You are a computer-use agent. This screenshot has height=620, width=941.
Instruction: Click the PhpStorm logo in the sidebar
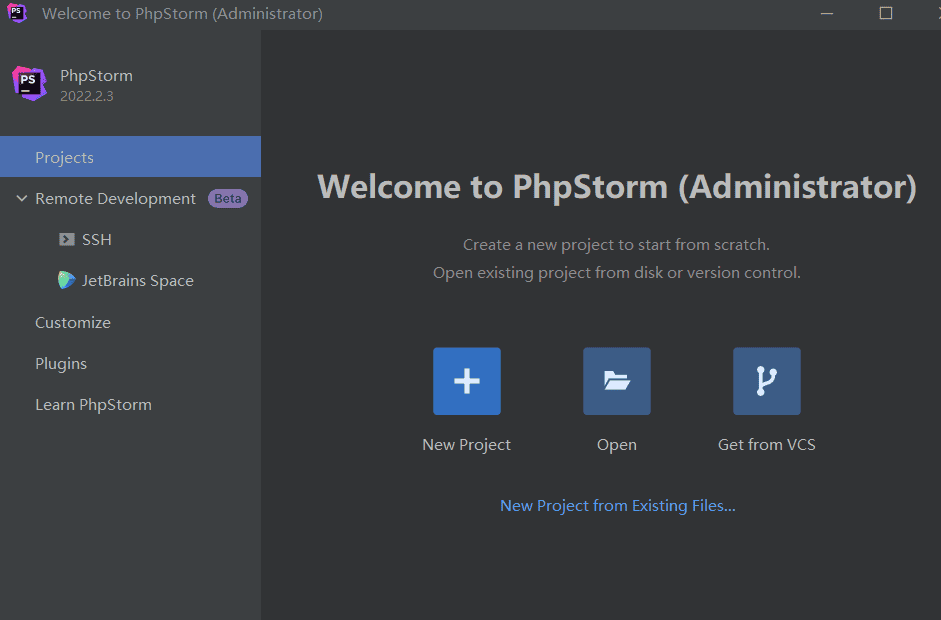pyautogui.click(x=29, y=84)
